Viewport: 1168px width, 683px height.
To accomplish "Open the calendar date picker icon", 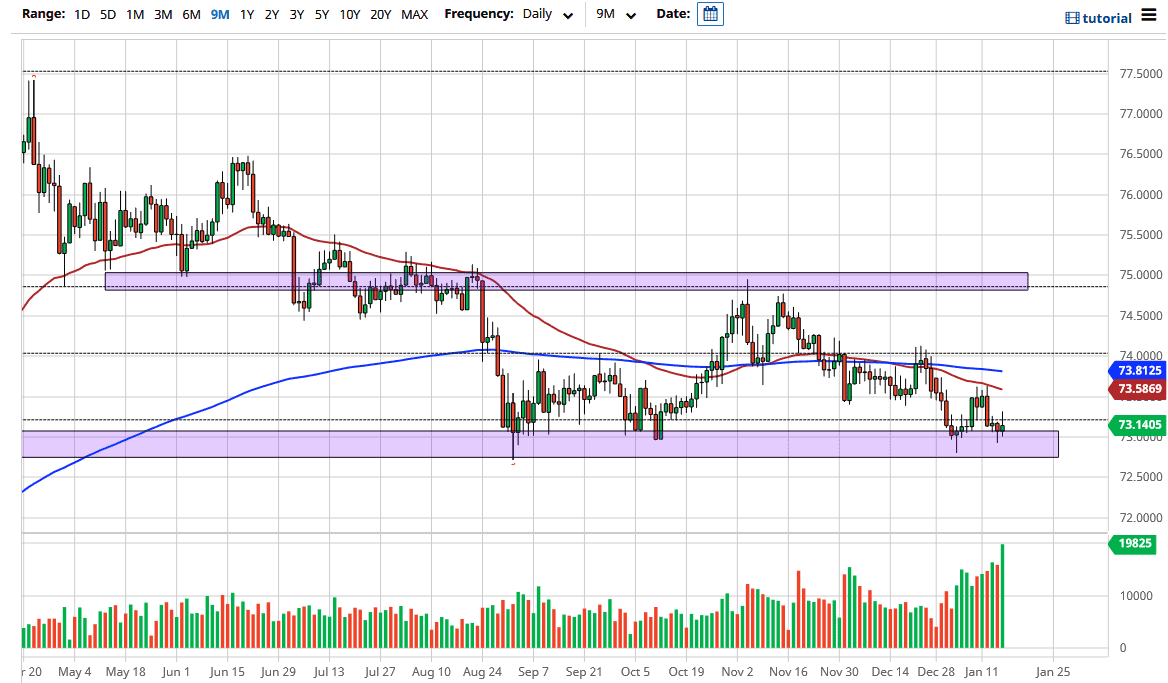I will point(709,16).
